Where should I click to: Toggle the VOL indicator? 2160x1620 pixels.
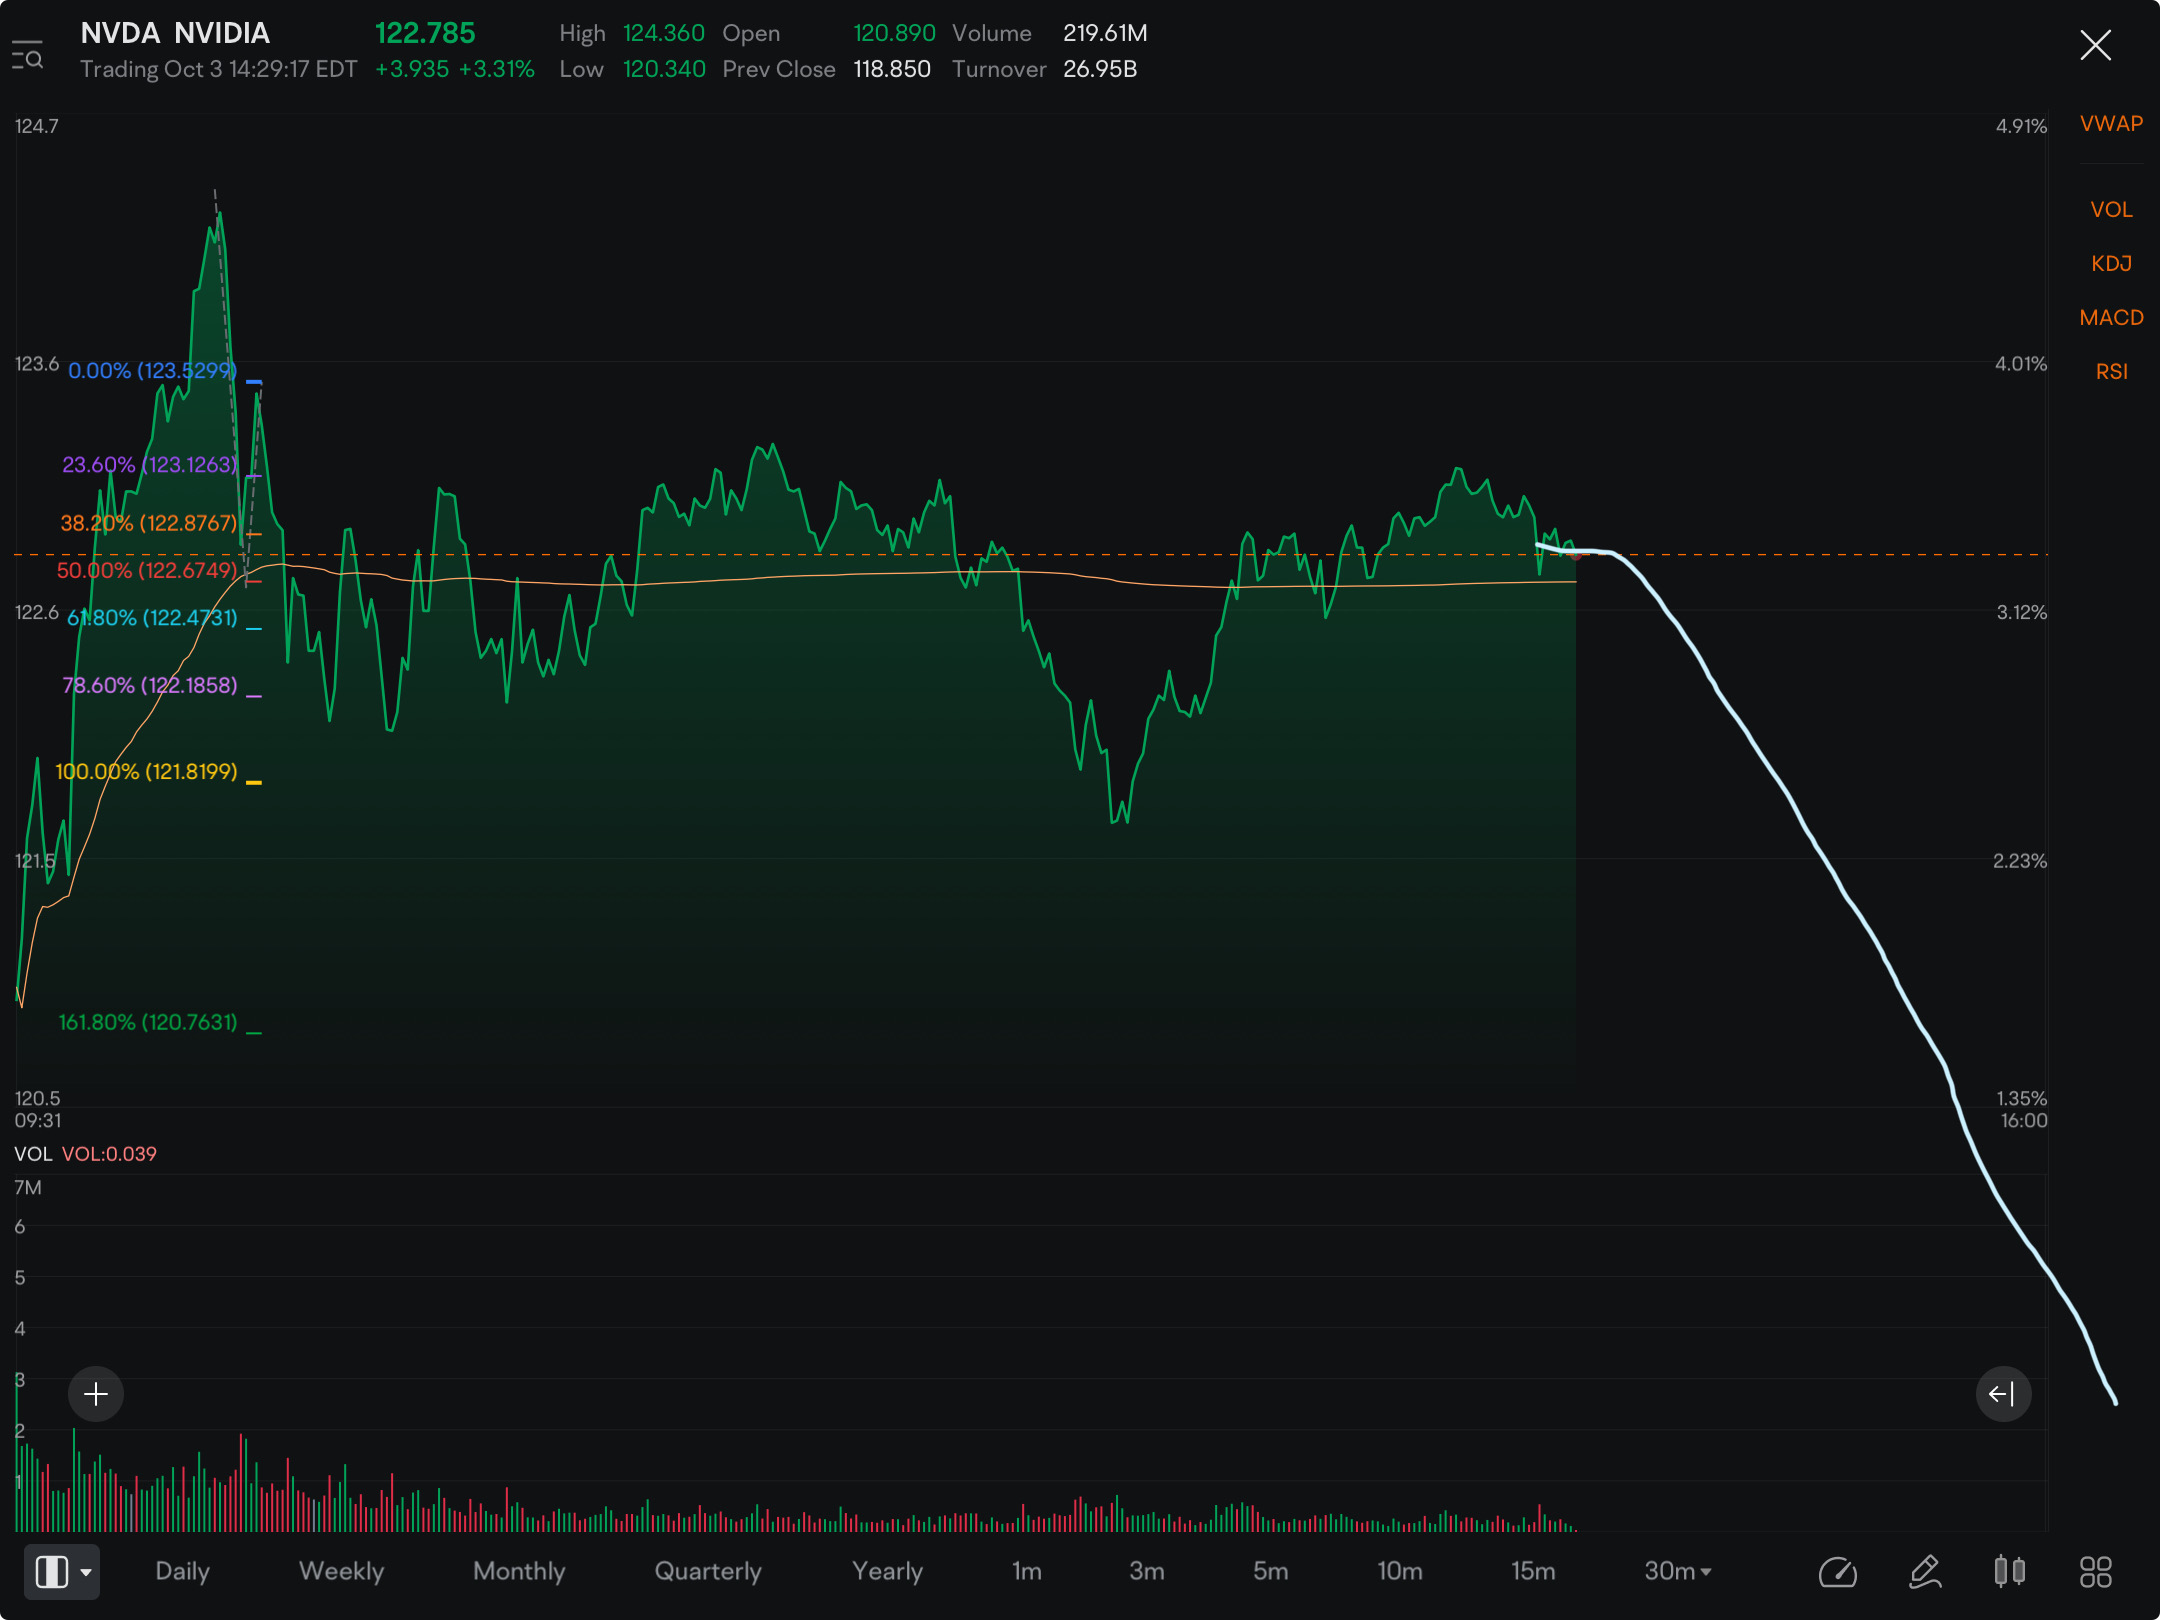pos(2111,210)
